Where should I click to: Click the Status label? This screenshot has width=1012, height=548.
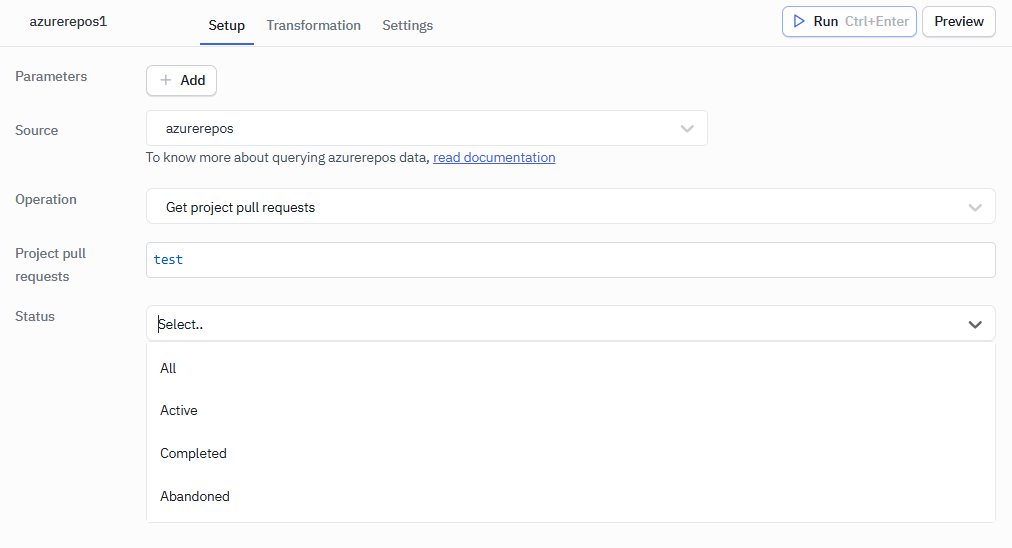(35, 316)
